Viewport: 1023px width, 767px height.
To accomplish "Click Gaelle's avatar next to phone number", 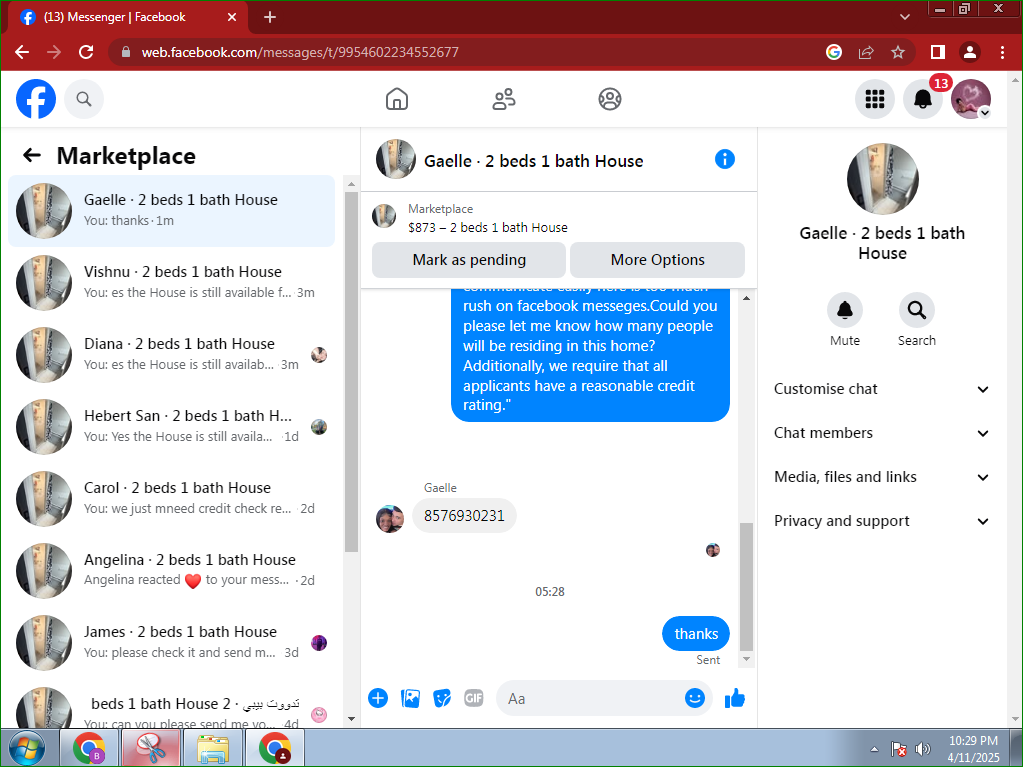I will click(x=389, y=519).
